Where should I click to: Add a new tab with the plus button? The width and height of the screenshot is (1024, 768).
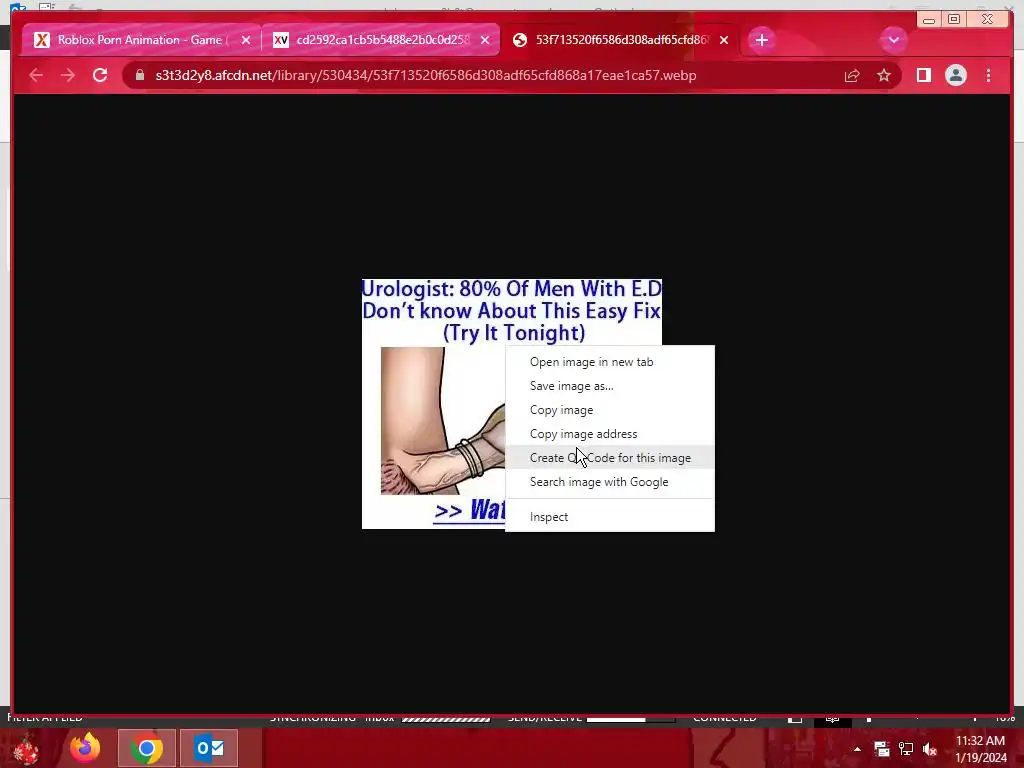coord(761,40)
